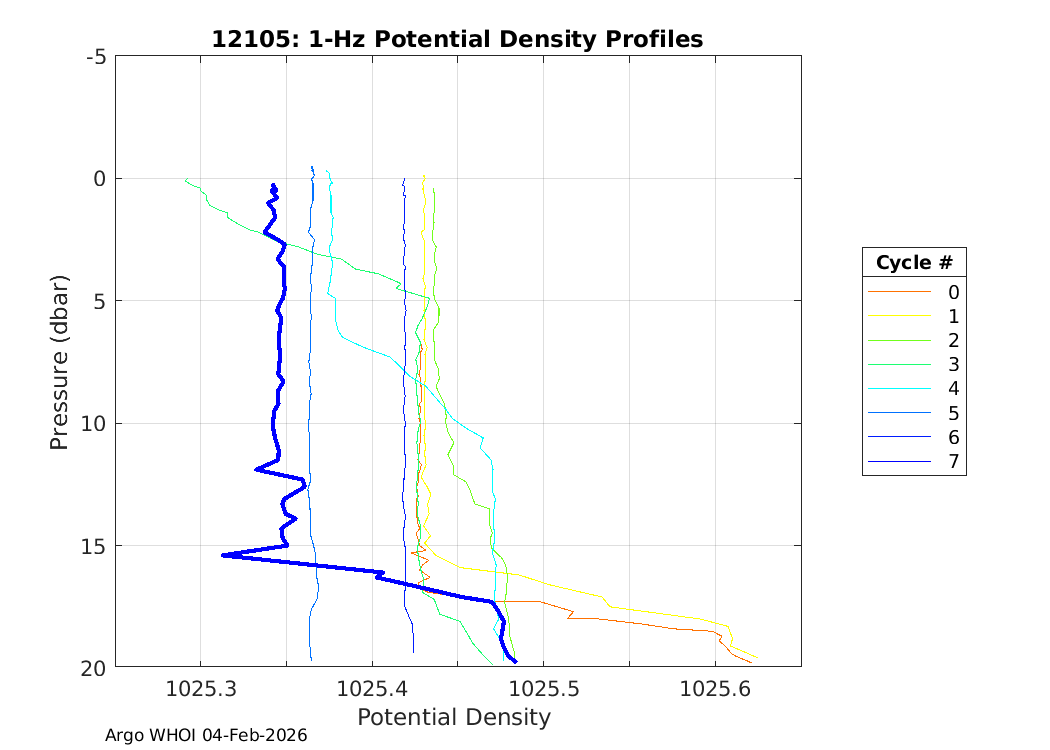
Task: Click legend entry for cycle 6
Action: (x=914, y=437)
